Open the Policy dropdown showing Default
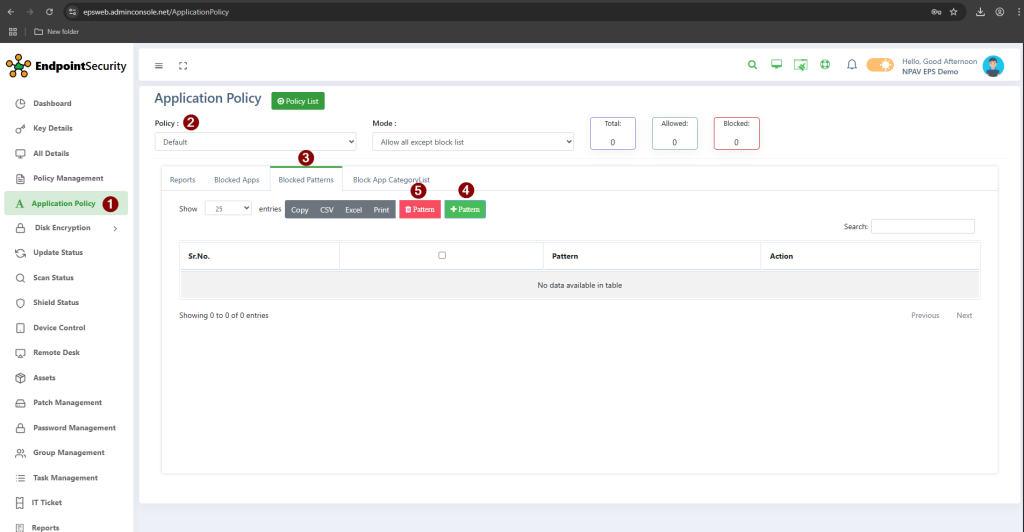The image size is (1024, 532). tap(255, 142)
